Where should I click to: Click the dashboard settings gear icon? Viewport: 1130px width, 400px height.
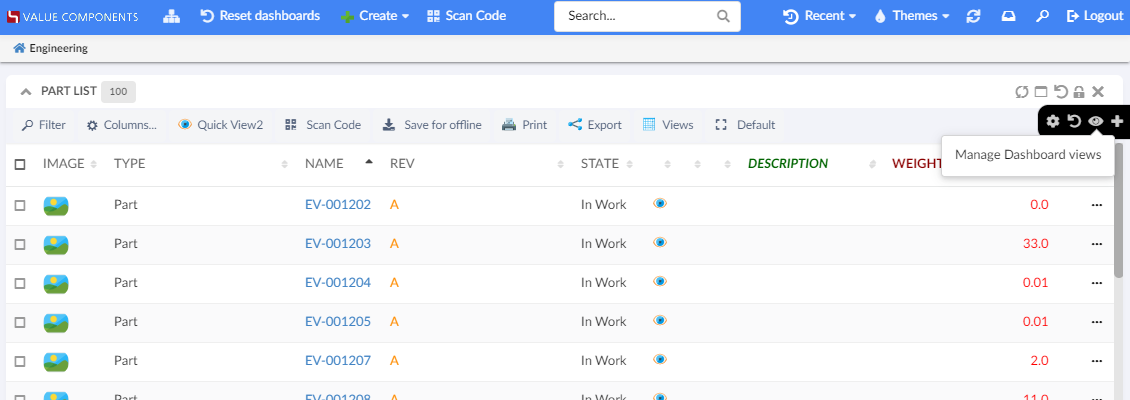coord(1053,121)
